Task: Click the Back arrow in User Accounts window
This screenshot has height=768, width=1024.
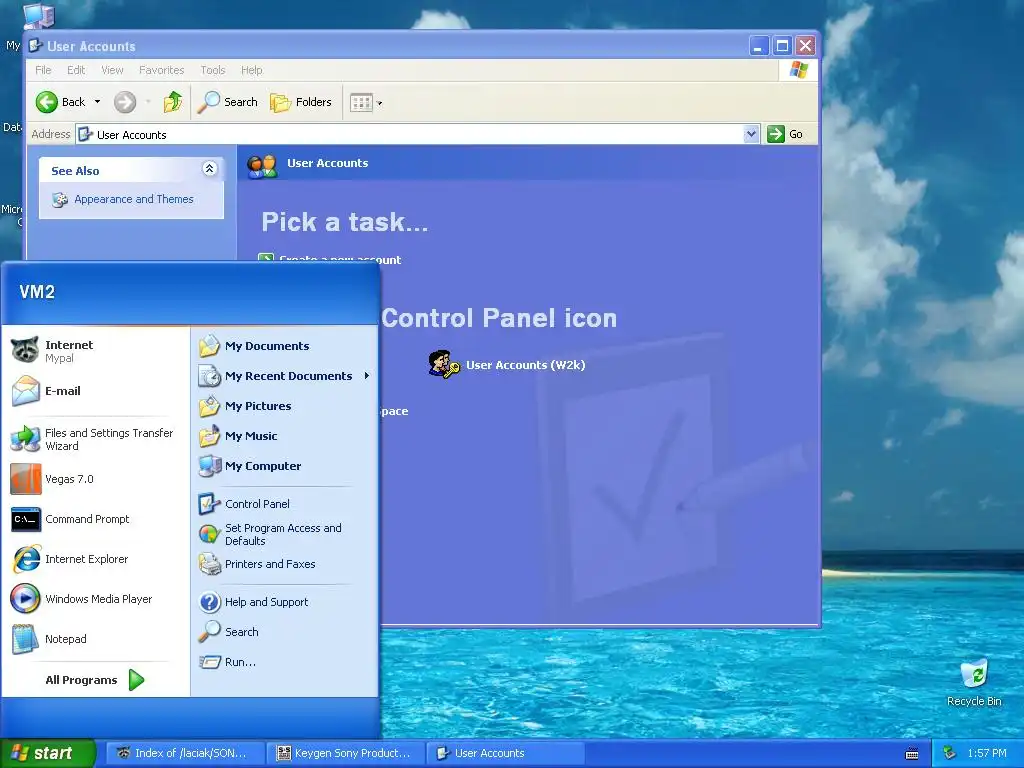Action: [60, 102]
